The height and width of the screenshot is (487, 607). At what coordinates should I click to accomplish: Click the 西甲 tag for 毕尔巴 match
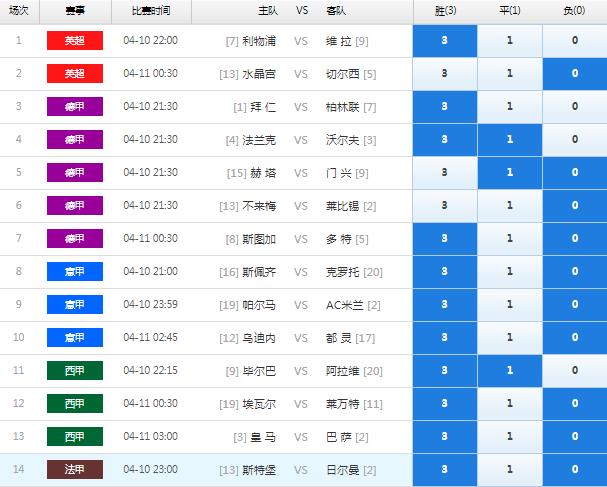tap(75, 370)
